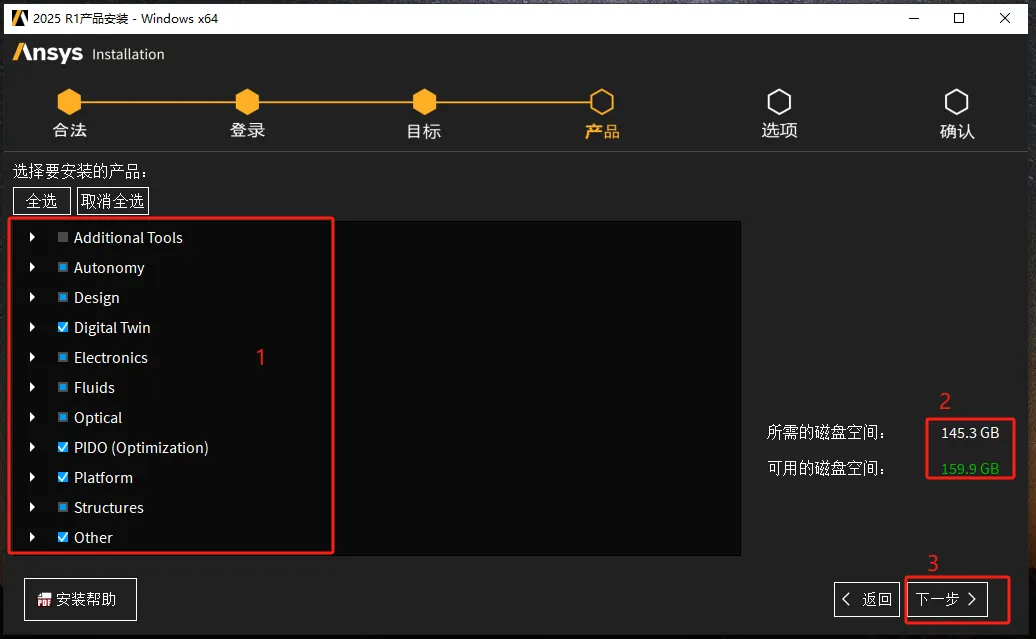Expand the Autonomy product group
This screenshot has width=1036, height=639.
(32, 267)
